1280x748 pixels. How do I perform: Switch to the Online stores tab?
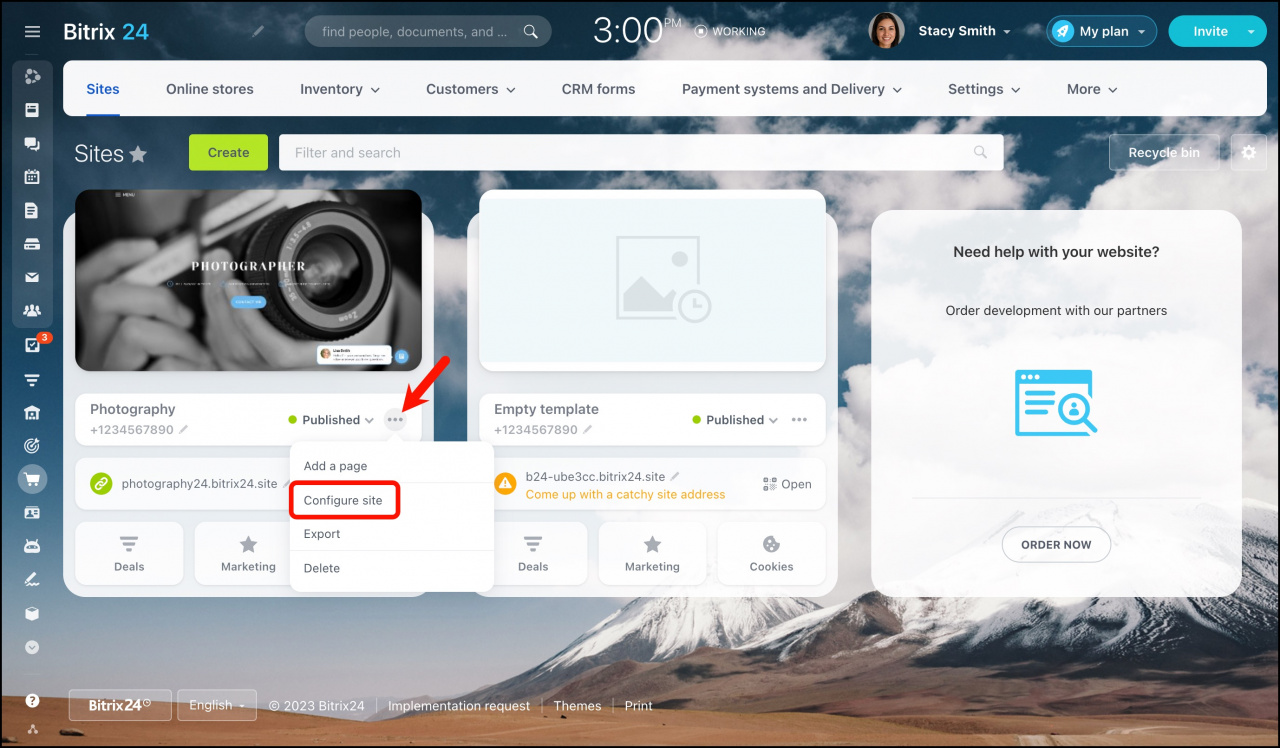click(210, 89)
